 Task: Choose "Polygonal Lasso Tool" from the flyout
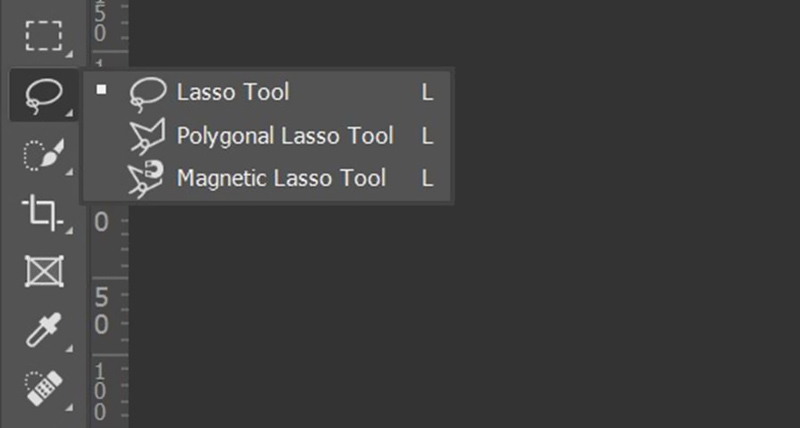click(x=285, y=136)
